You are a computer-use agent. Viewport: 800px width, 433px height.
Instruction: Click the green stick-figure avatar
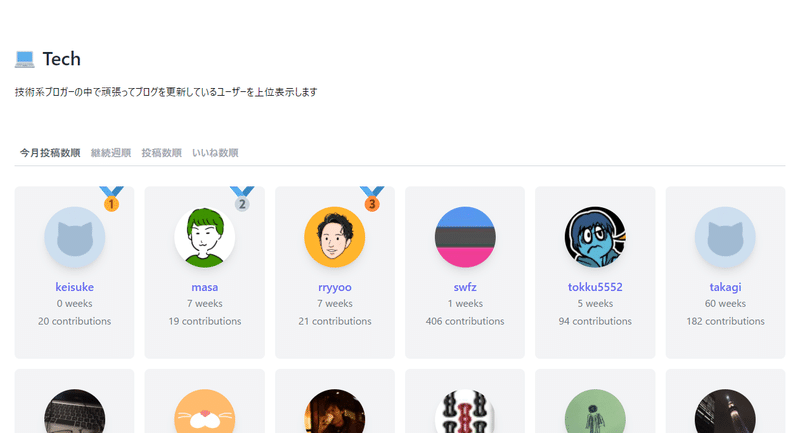(595, 411)
